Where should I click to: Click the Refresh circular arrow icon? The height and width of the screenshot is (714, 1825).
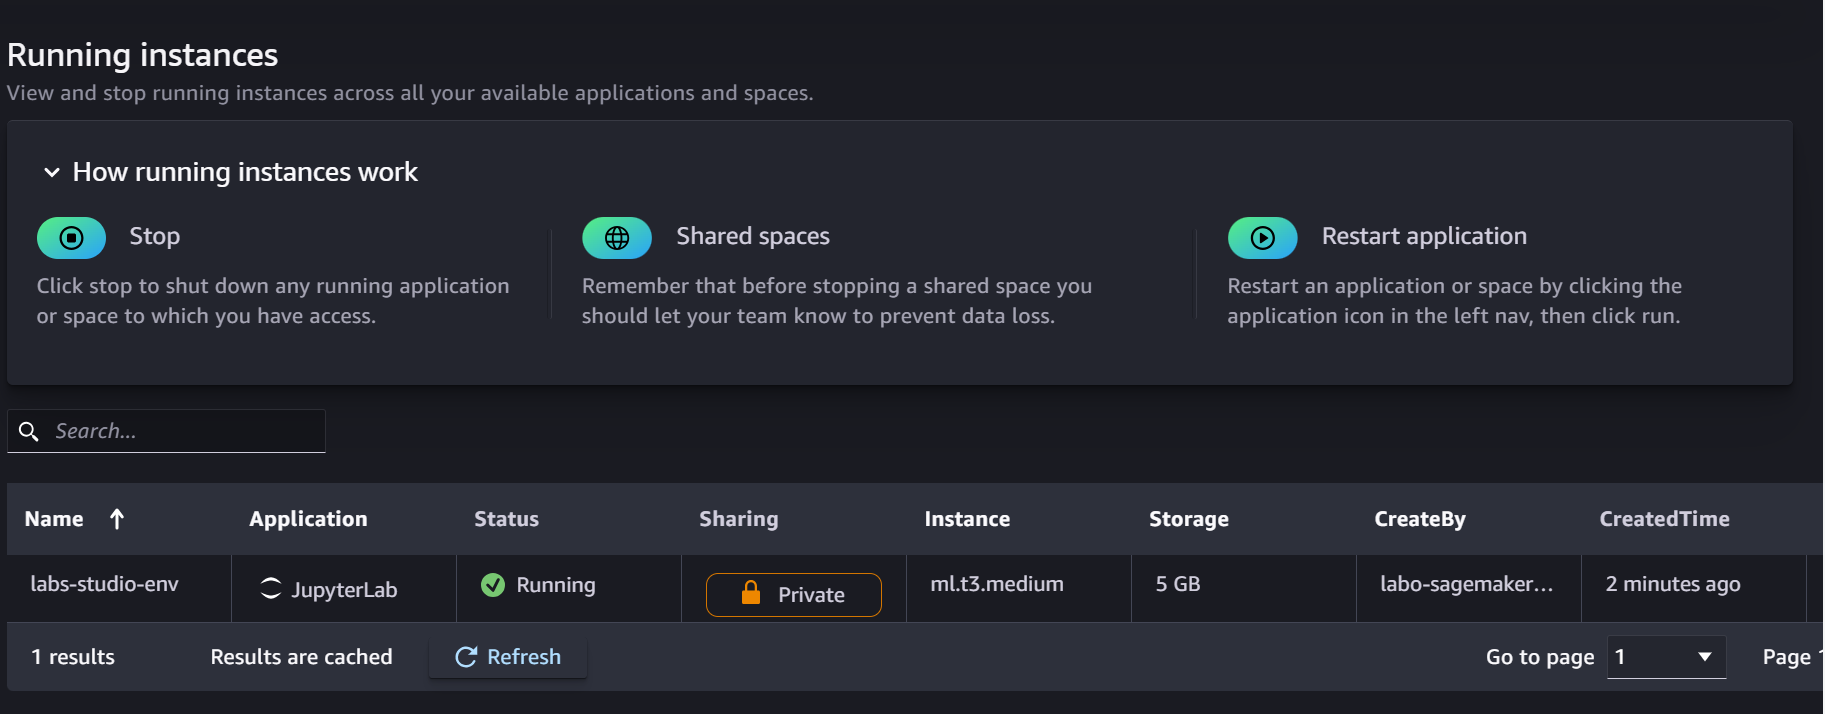466,657
